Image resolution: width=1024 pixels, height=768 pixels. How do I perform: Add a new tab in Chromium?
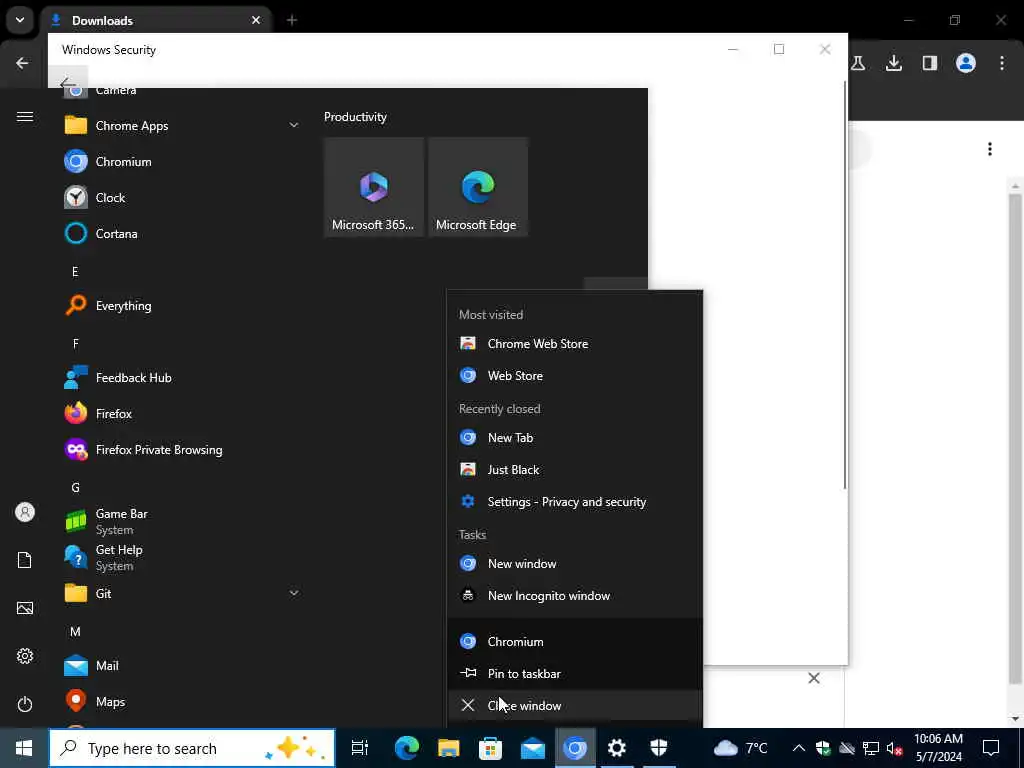[292, 20]
